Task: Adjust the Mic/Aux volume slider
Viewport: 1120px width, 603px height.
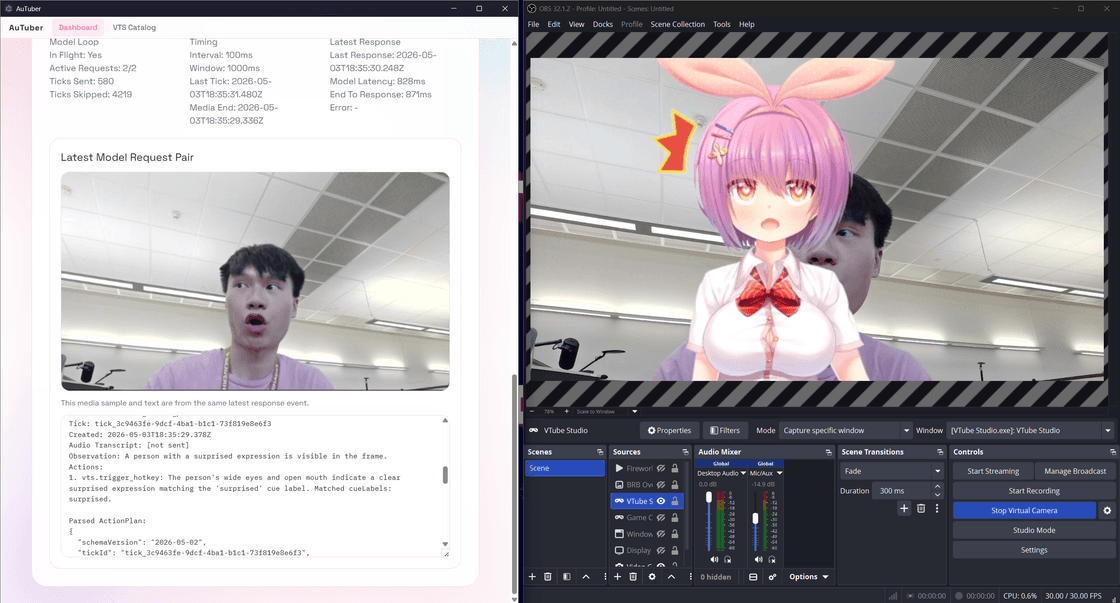Action: (755, 518)
